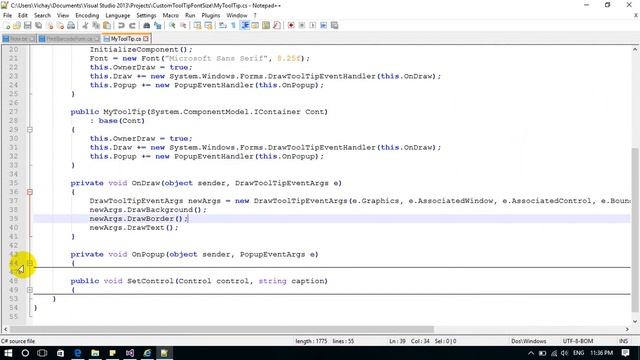Open the Replace toolbar icon

[x=157, y=25]
